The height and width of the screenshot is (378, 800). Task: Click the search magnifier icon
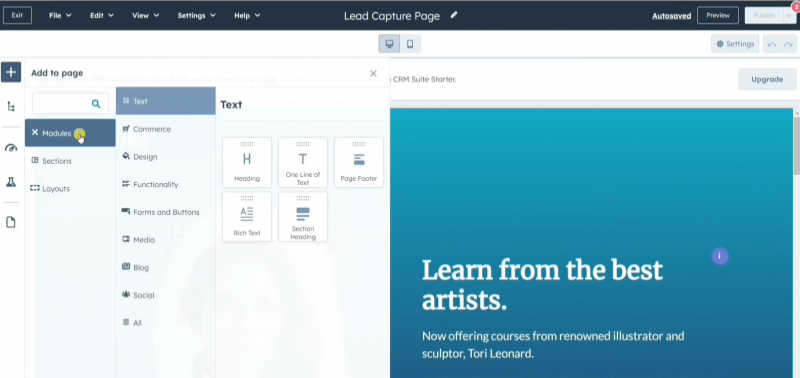pyautogui.click(x=96, y=104)
